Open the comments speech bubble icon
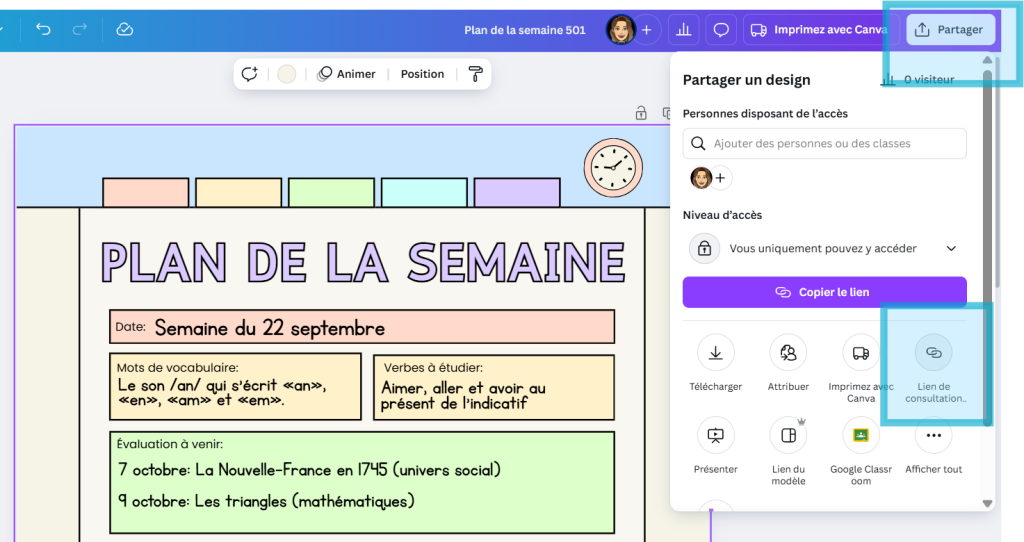 click(721, 30)
